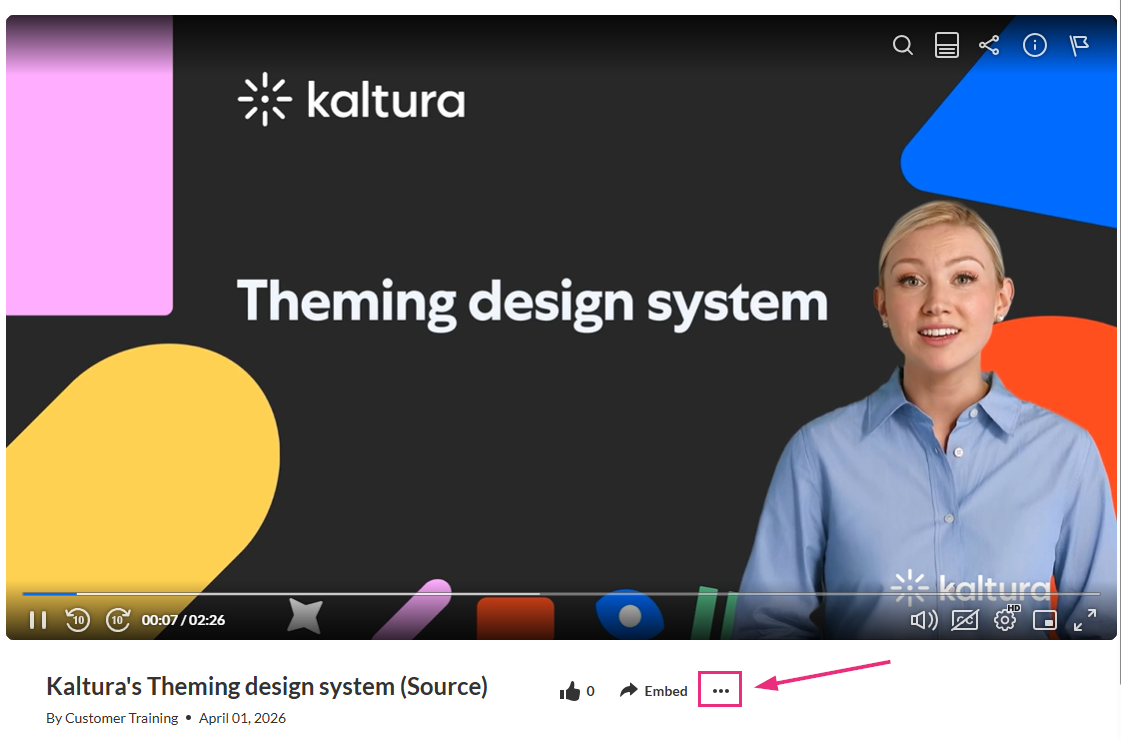1121x739 pixels.
Task: Open the transcript panel icon
Action: pos(947,46)
